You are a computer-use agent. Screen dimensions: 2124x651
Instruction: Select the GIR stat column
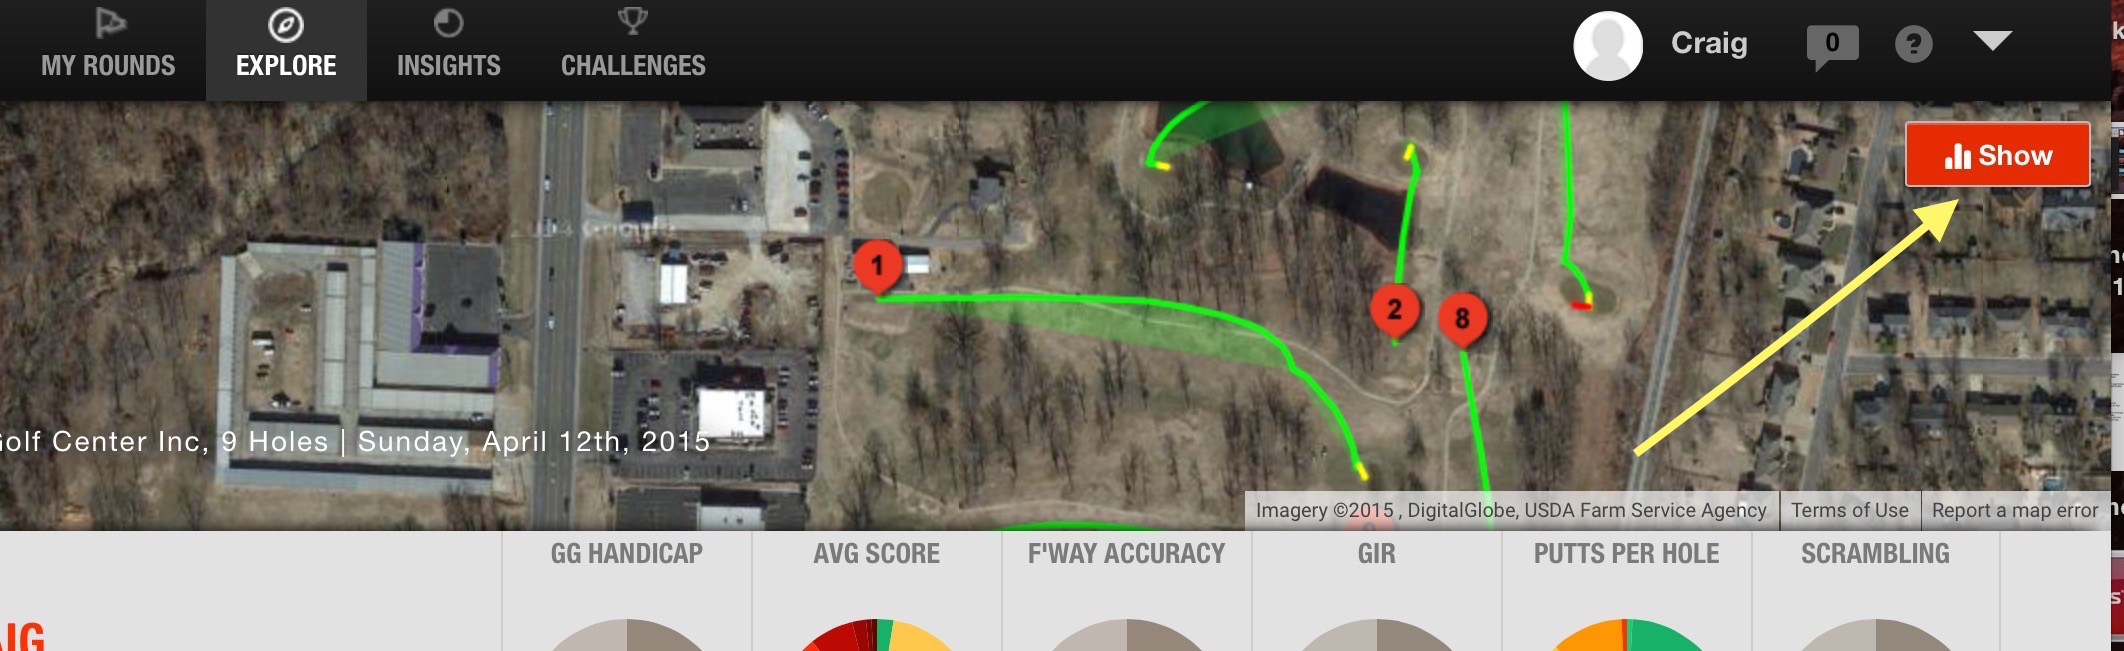pos(1376,591)
